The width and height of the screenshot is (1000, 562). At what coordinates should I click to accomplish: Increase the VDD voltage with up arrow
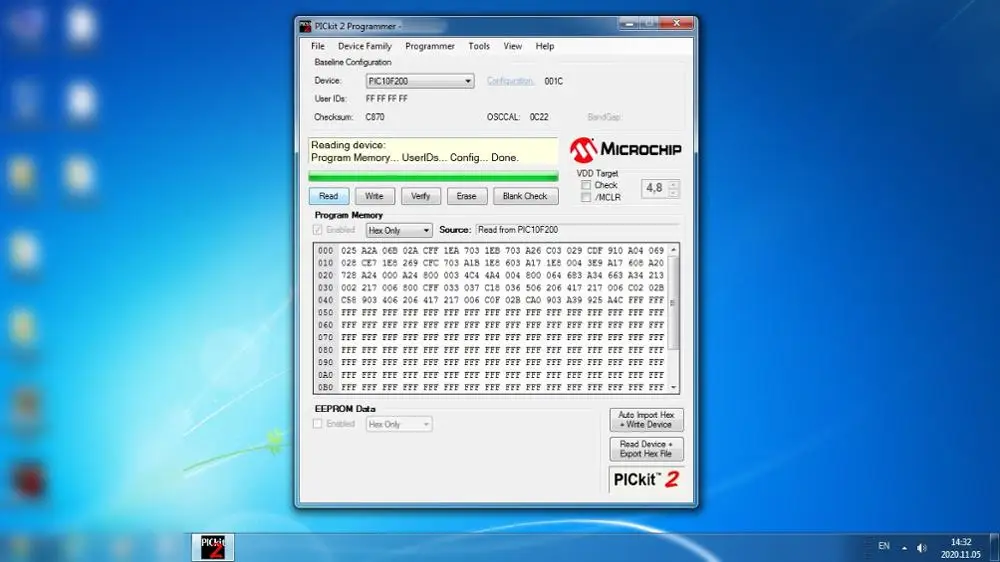673,184
